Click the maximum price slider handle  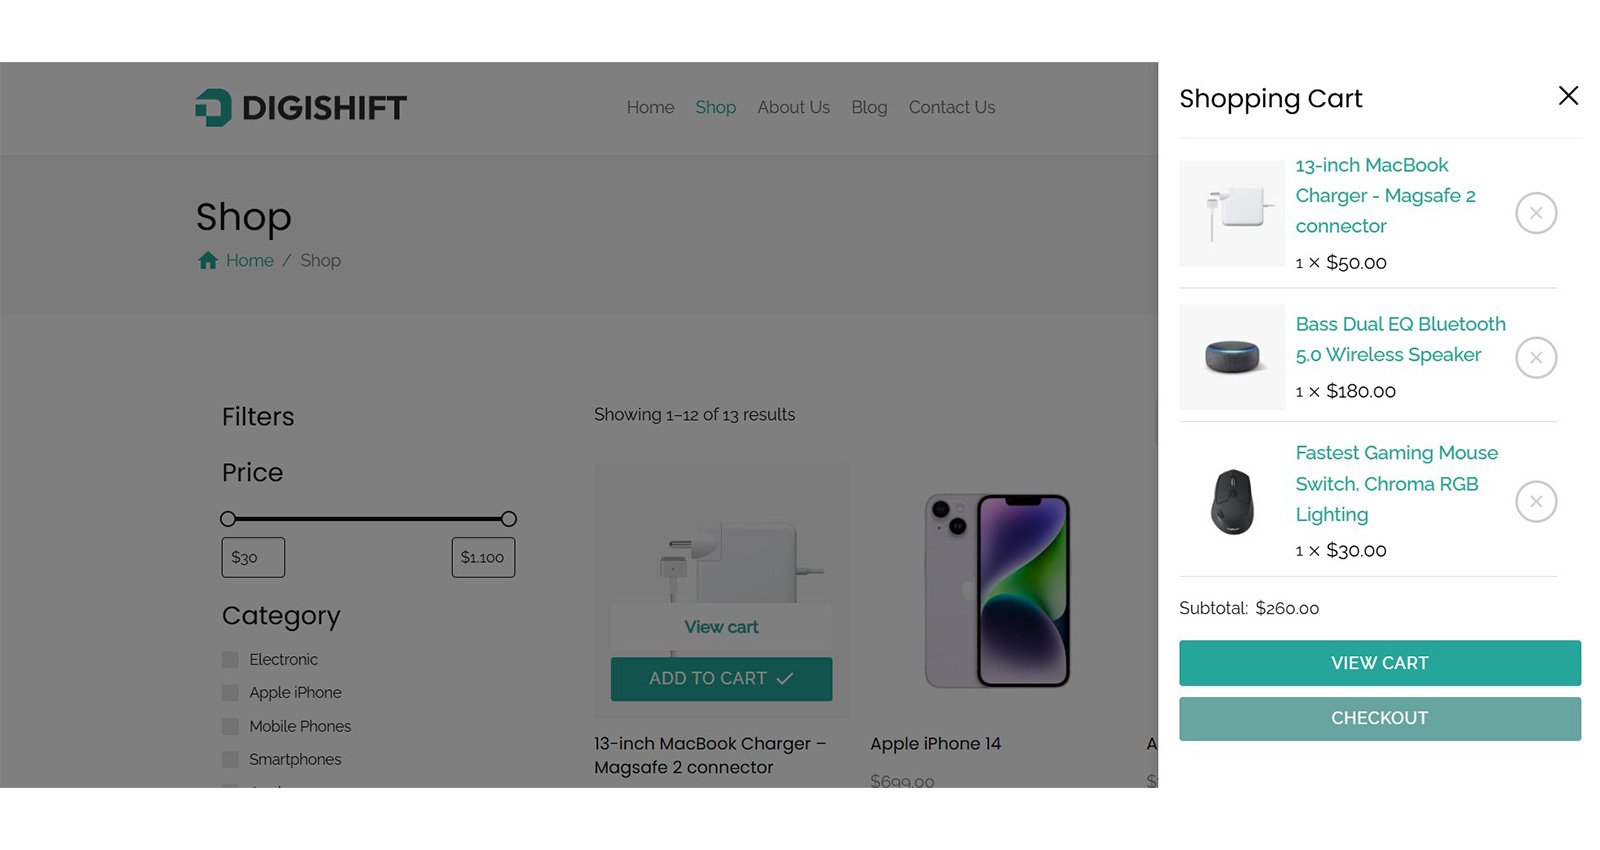(509, 519)
